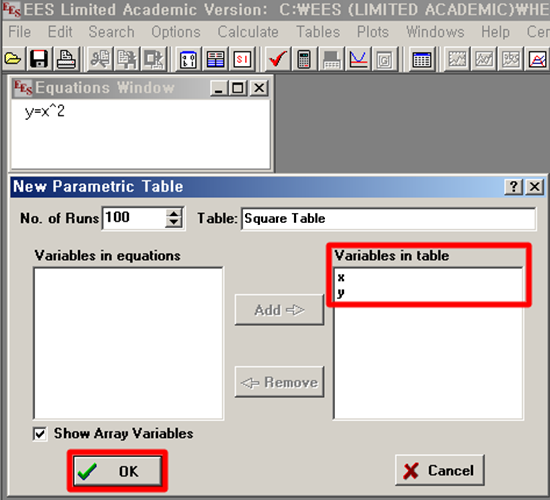
Task: Save the file using the floppy disk icon
Action: click(39, 59)
